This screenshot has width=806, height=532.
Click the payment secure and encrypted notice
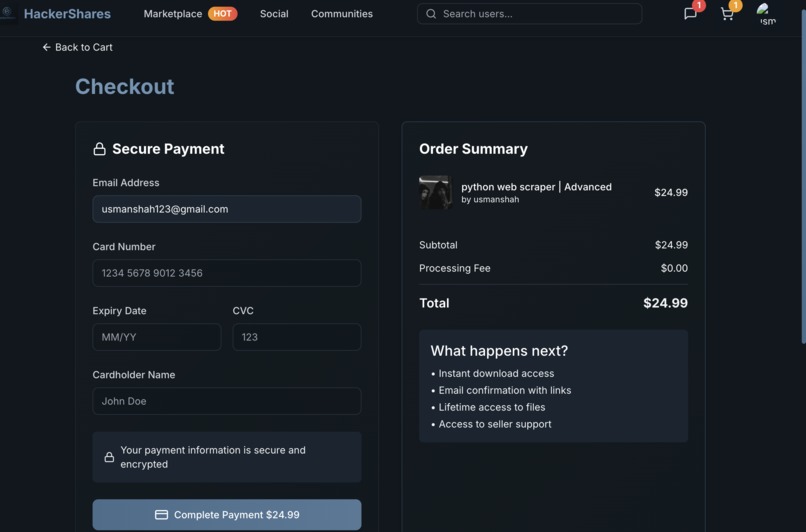[x=227, y=457]
